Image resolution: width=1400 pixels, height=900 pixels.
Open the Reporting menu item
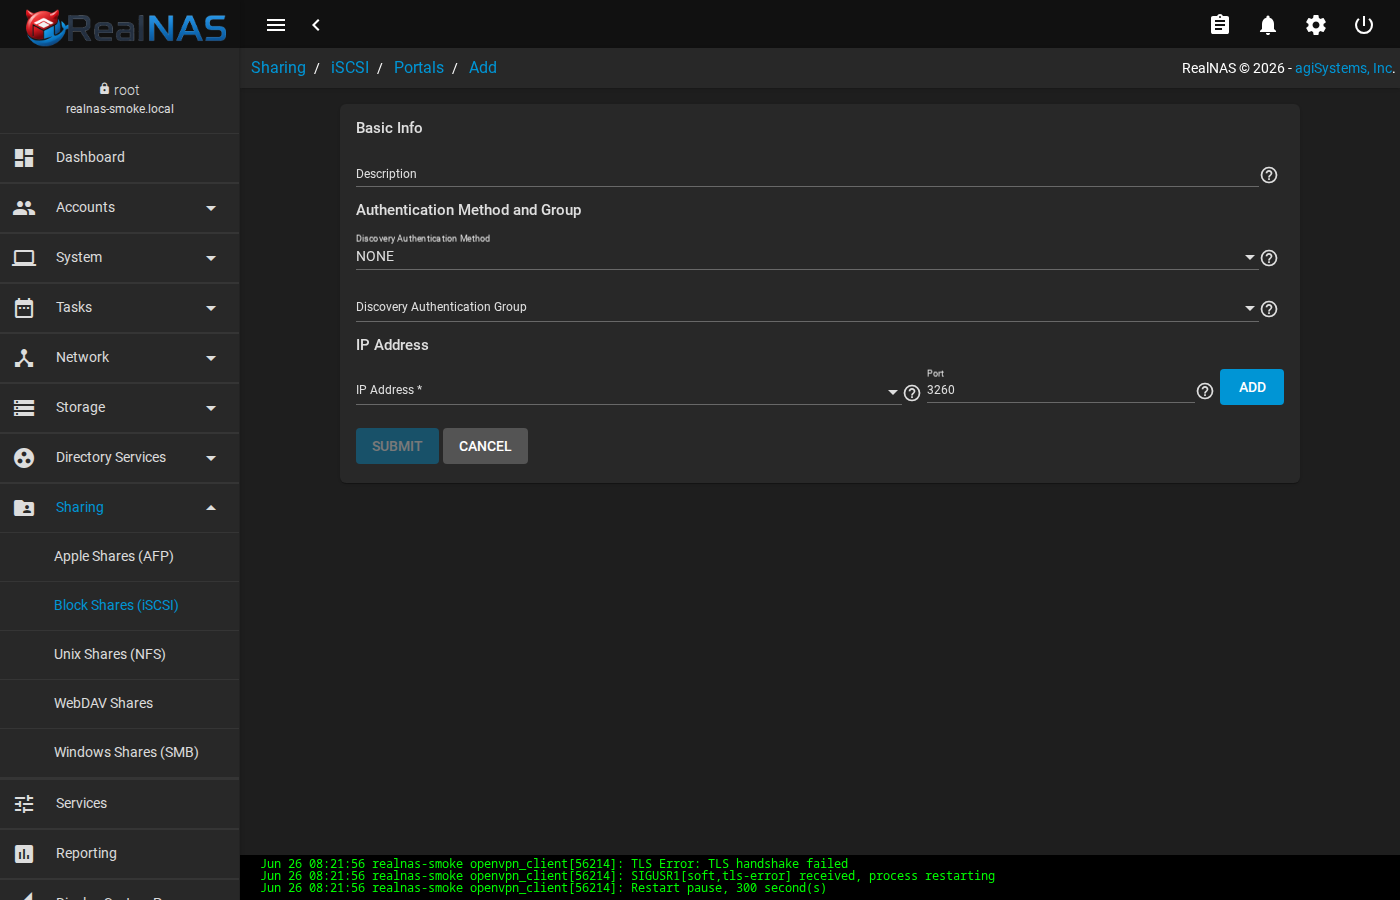[x=120, y=854]
